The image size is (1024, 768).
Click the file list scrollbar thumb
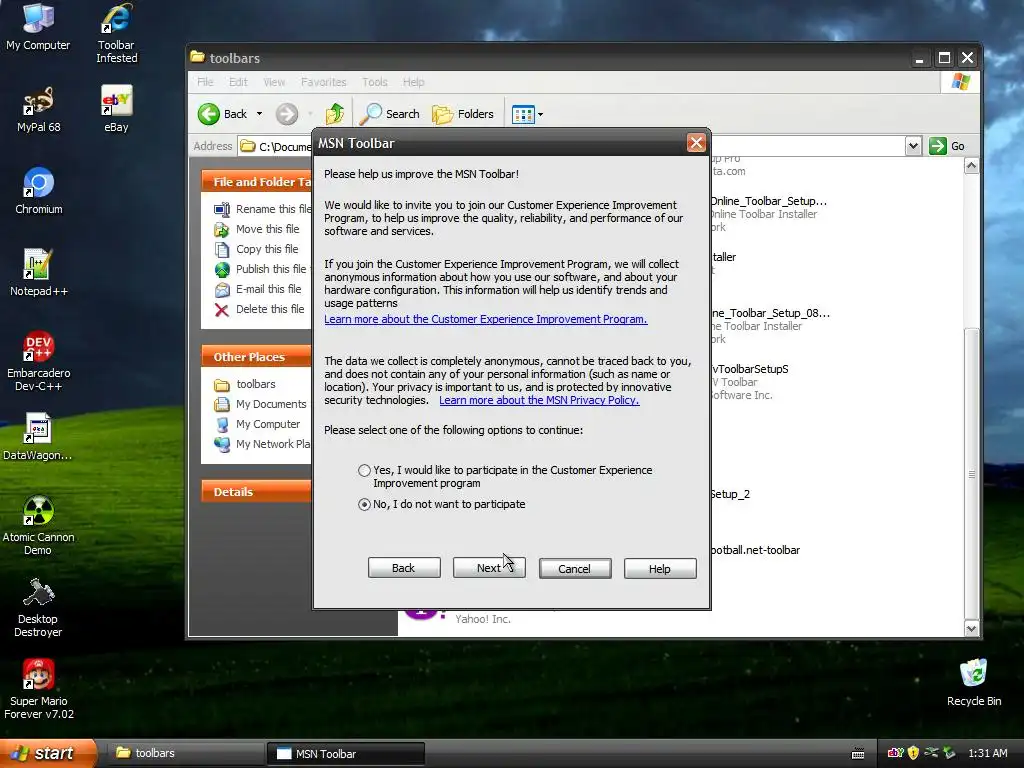[972, 472]
